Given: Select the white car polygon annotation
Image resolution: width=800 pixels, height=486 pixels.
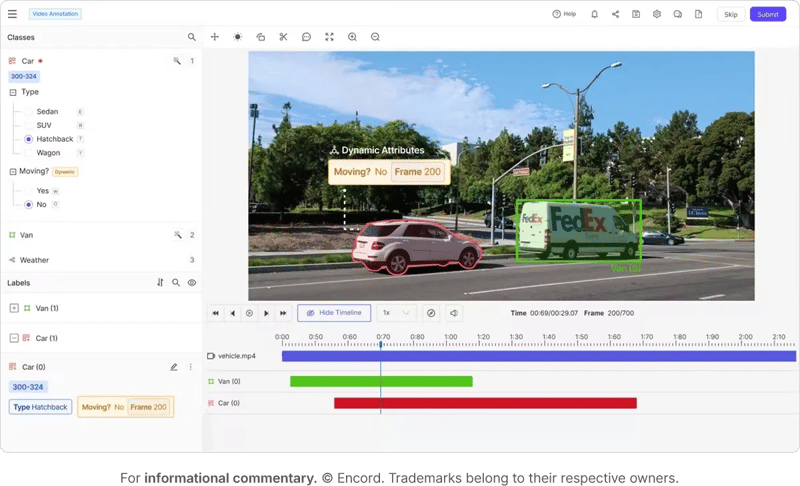Looking at the screenshot, I should [416, 246].
